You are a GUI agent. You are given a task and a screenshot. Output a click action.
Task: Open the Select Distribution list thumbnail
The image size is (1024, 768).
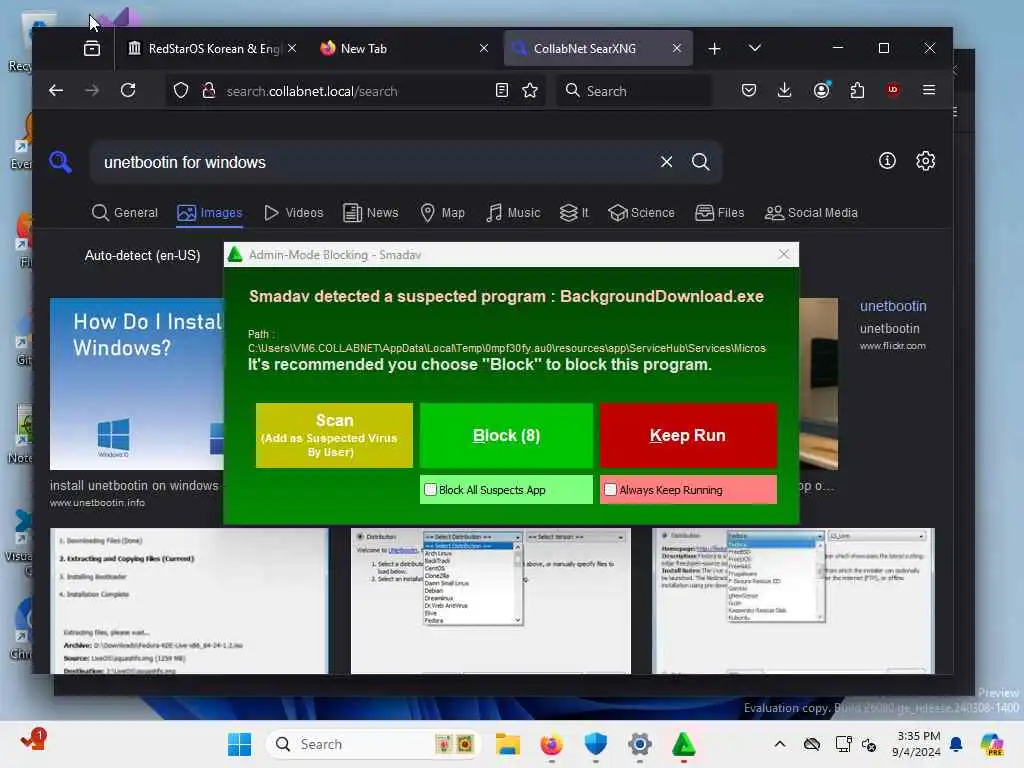[x=490, y=601]
